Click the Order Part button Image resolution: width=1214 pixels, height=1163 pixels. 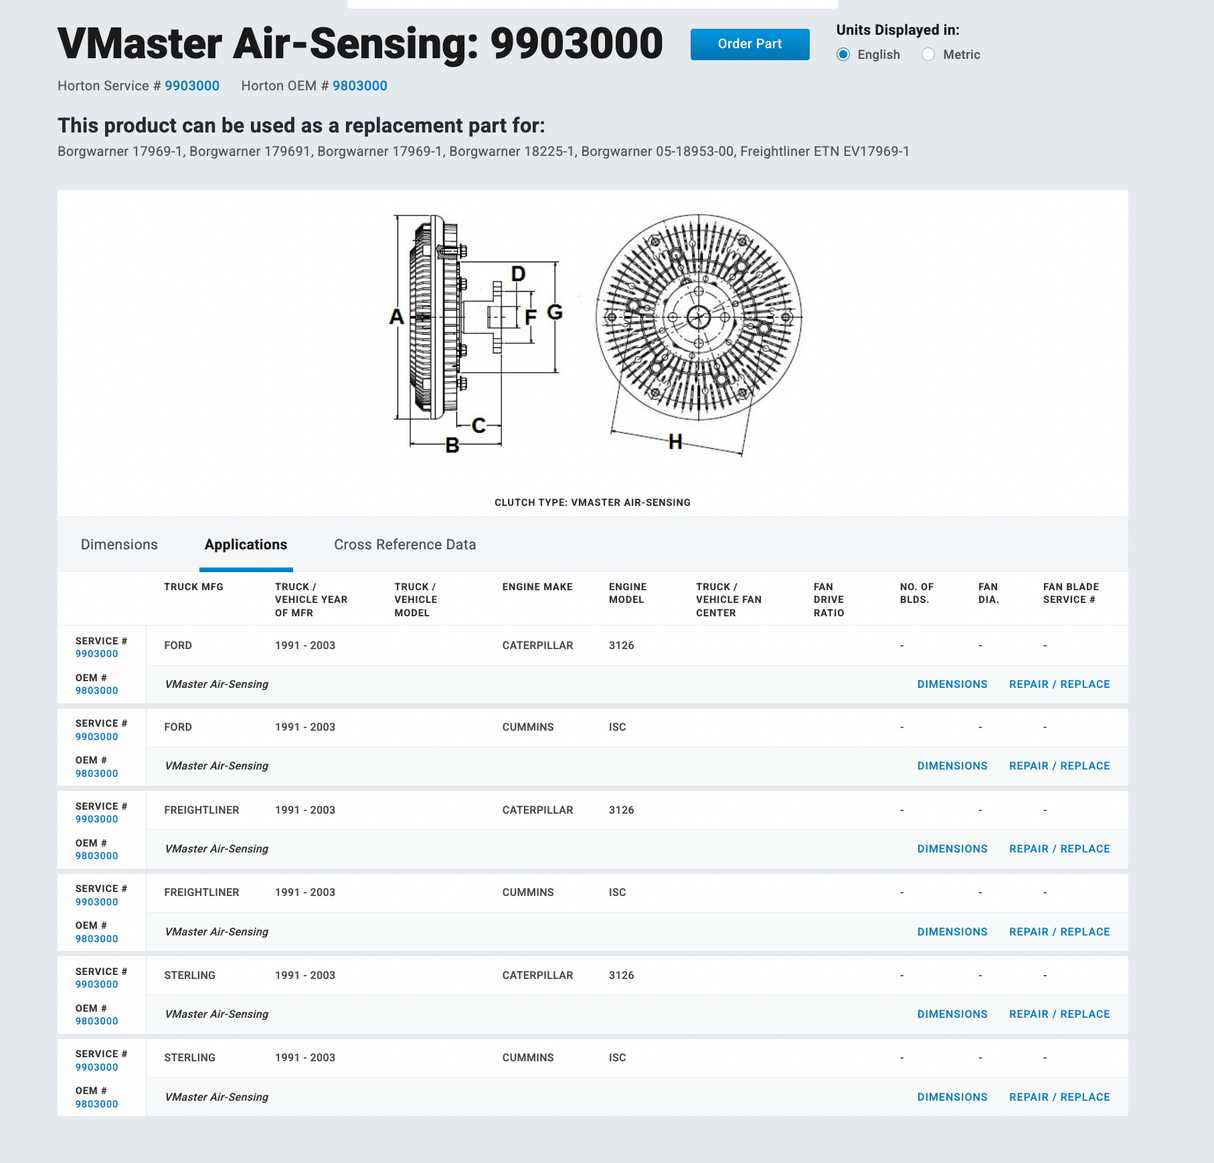(749, 44)
